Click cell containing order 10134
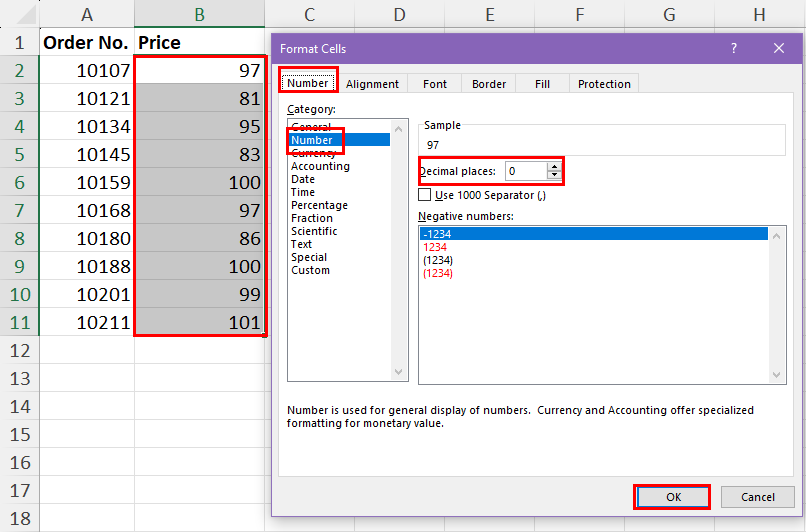The height and width of the screenshot is (532, 806). [87, 126]
